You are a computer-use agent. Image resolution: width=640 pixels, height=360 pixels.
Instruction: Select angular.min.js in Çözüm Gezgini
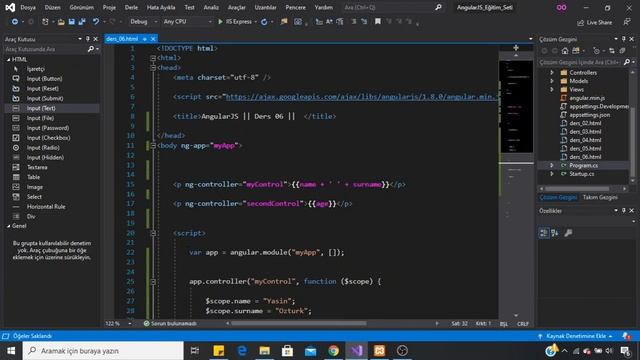click(x=587, y=98)
